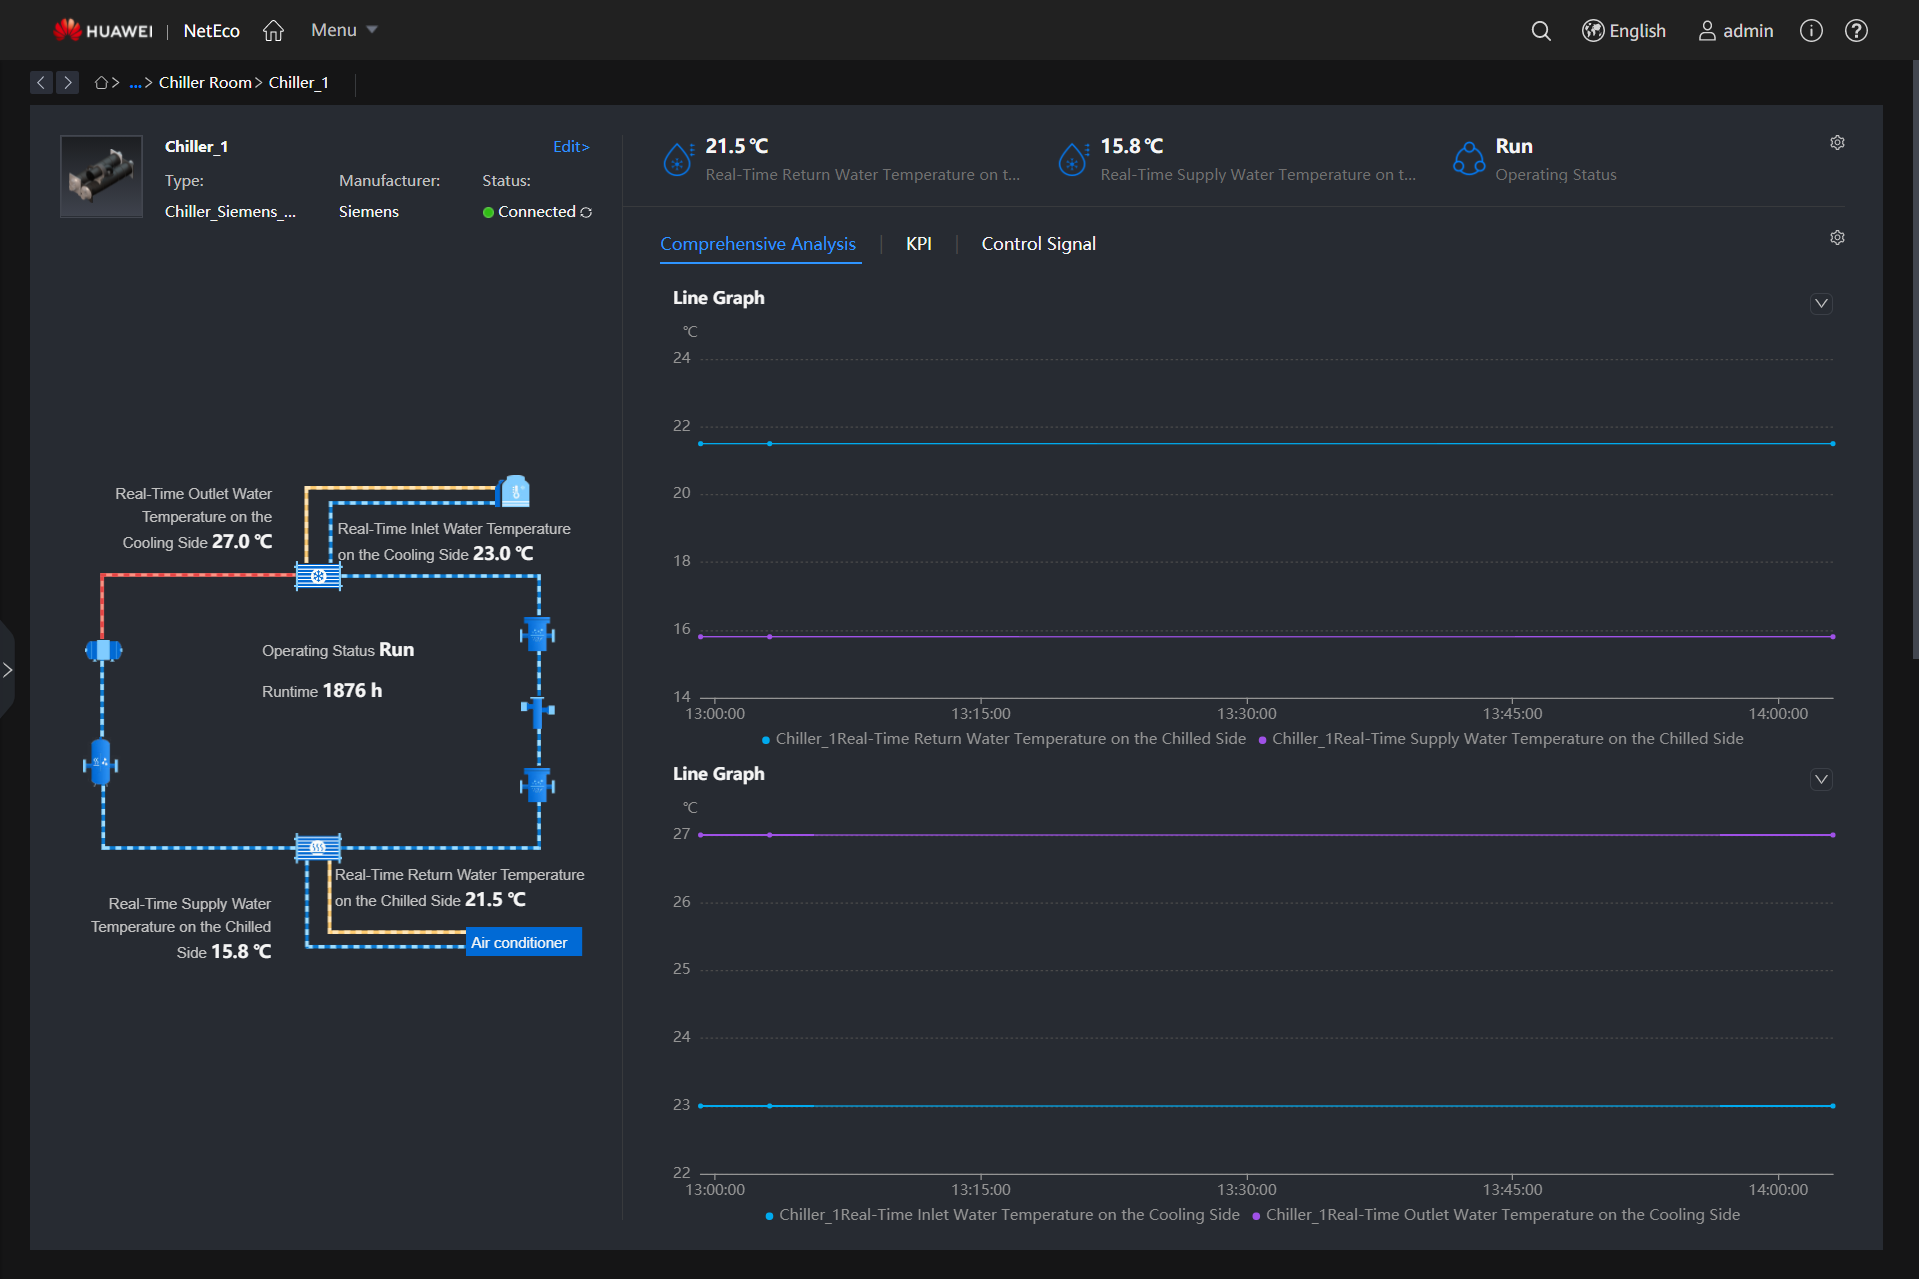This screenshot has width=1919, height=1279.
Task: Open the Menu dropdown
Action: pyautogui.click(x=342, y=30)
